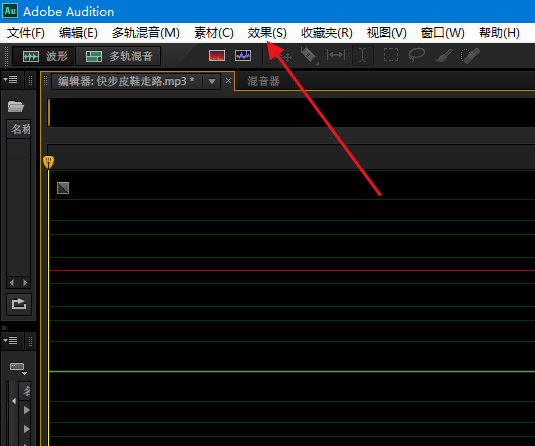This screenshot has height=446, width=535.
Task: Open the 素材(C) menu
Action: pyautogui.click(x=214, y=33)
